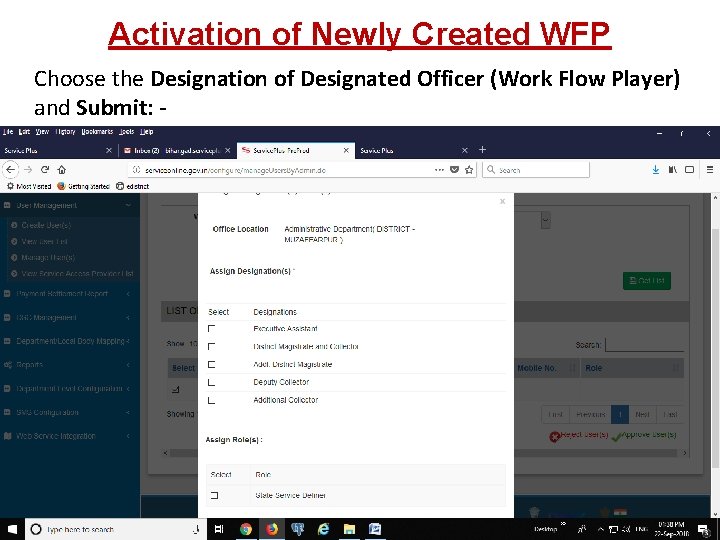Click the Windows taskbar search box
This screenshot has height=540, width=720.
(115, 529)
